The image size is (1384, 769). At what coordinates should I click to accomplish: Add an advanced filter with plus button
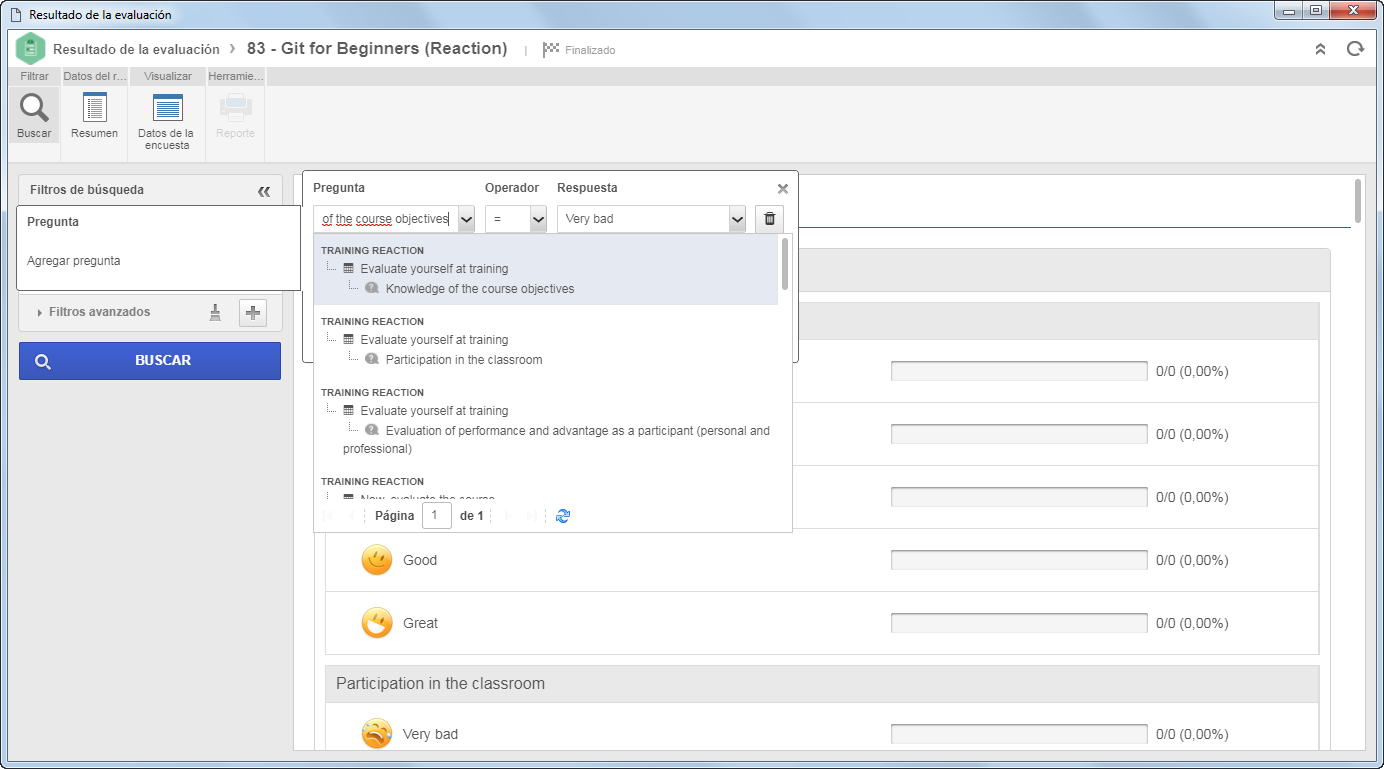click(253, 313)
